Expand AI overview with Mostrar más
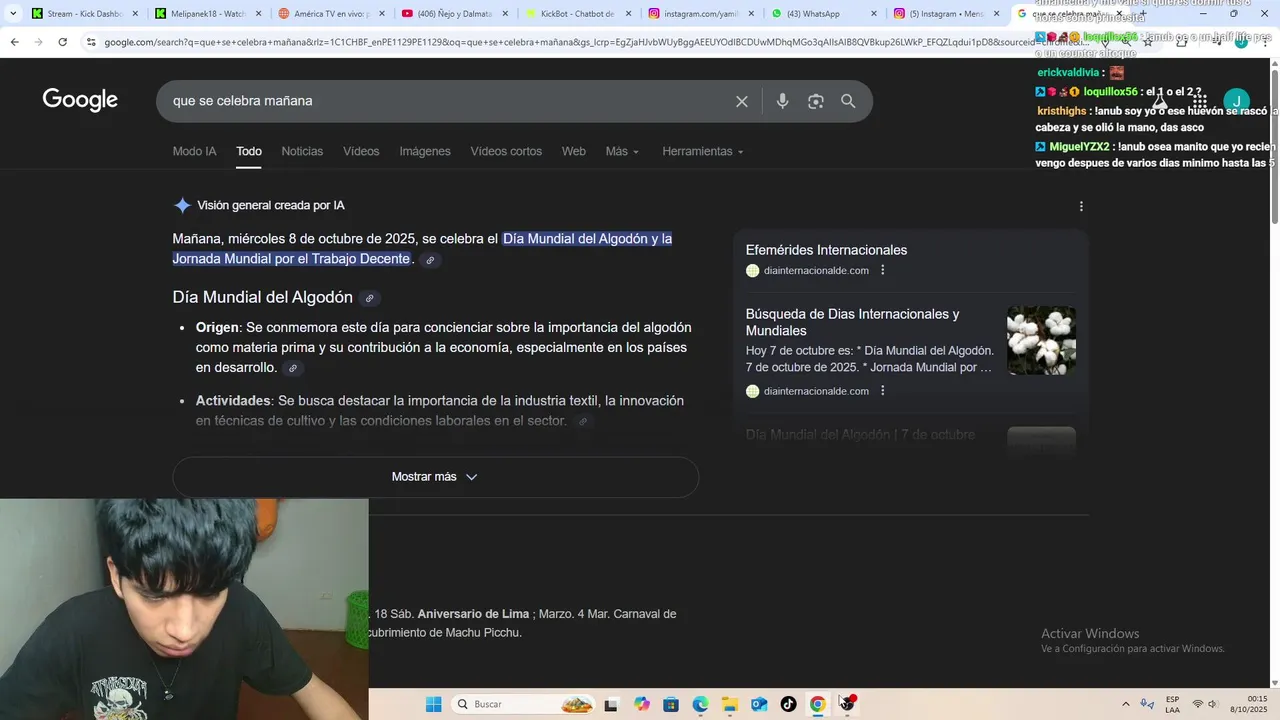The height and width of the screenshot is (720, 1280). click(x=435, y=477)
